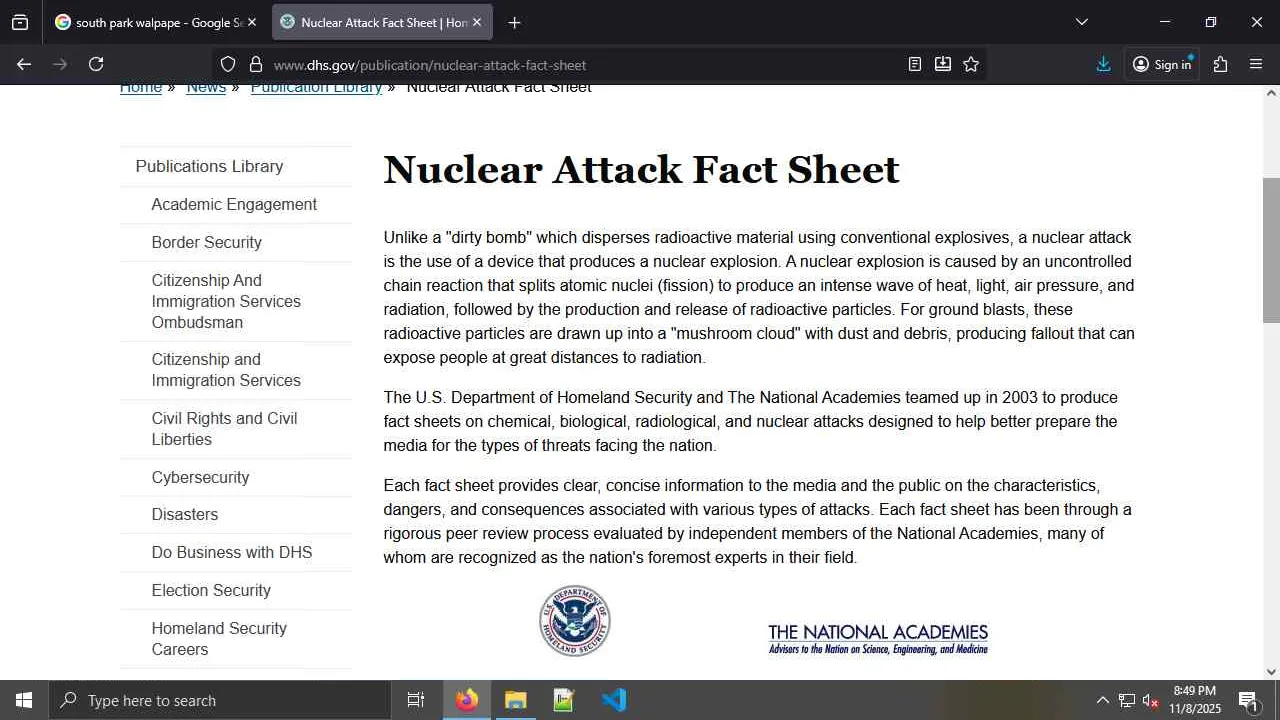Select Border Security in the sidebar

click(206, 242)
